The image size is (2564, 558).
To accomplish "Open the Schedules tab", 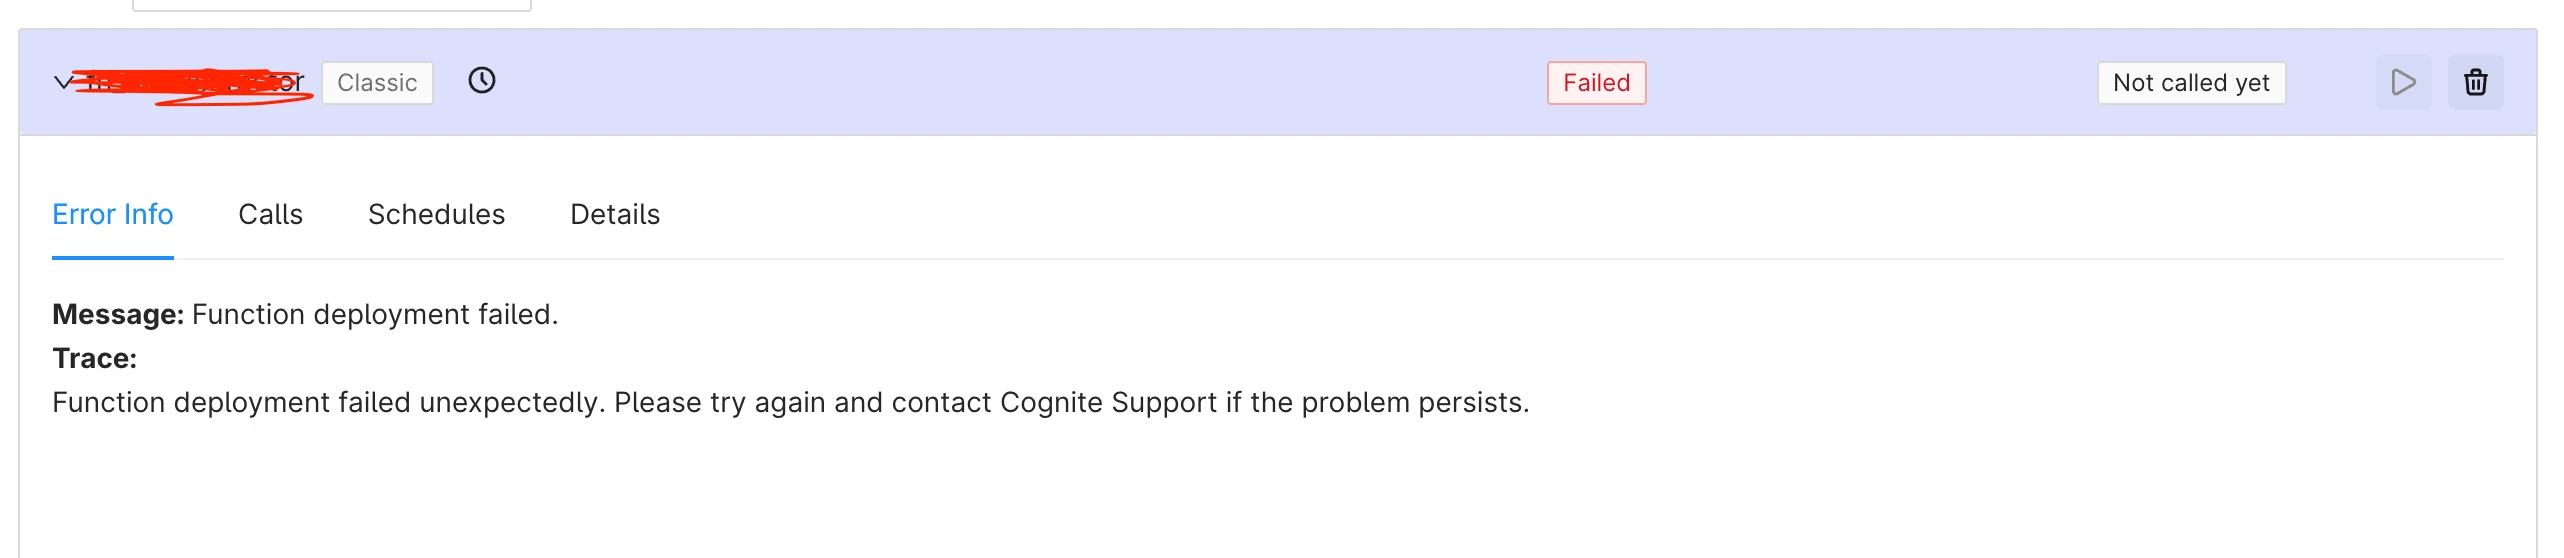I will (436, 214).
